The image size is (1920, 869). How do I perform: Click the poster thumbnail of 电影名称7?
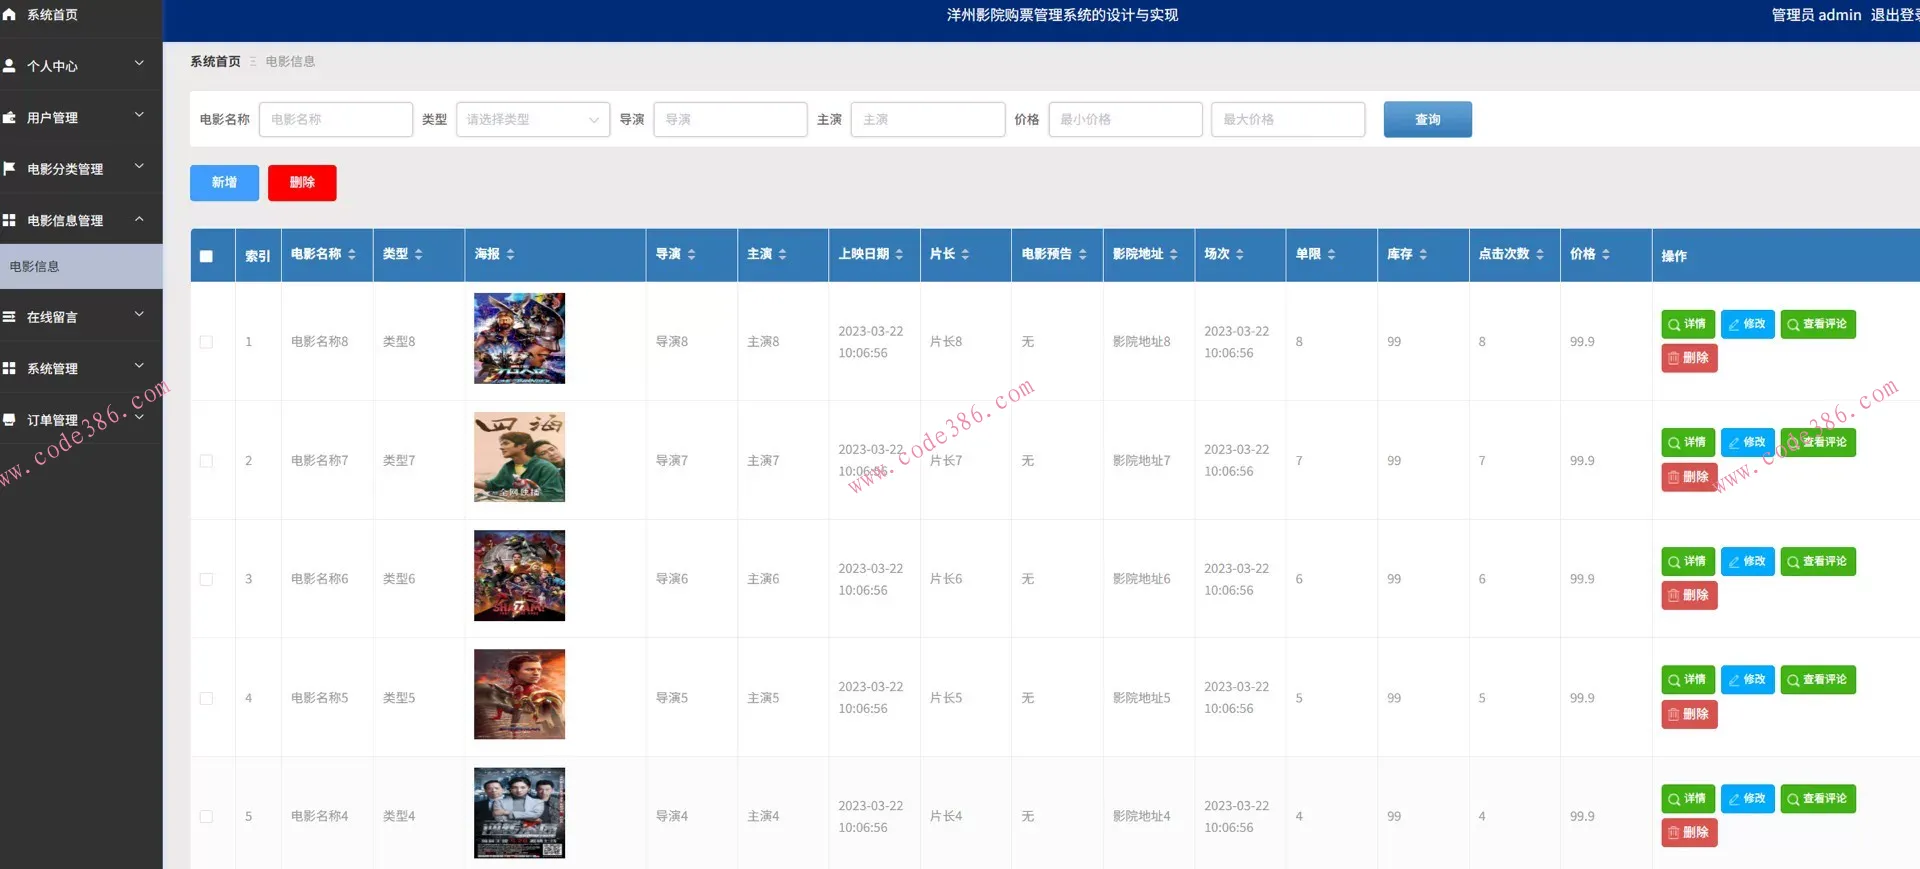point(519,457)
